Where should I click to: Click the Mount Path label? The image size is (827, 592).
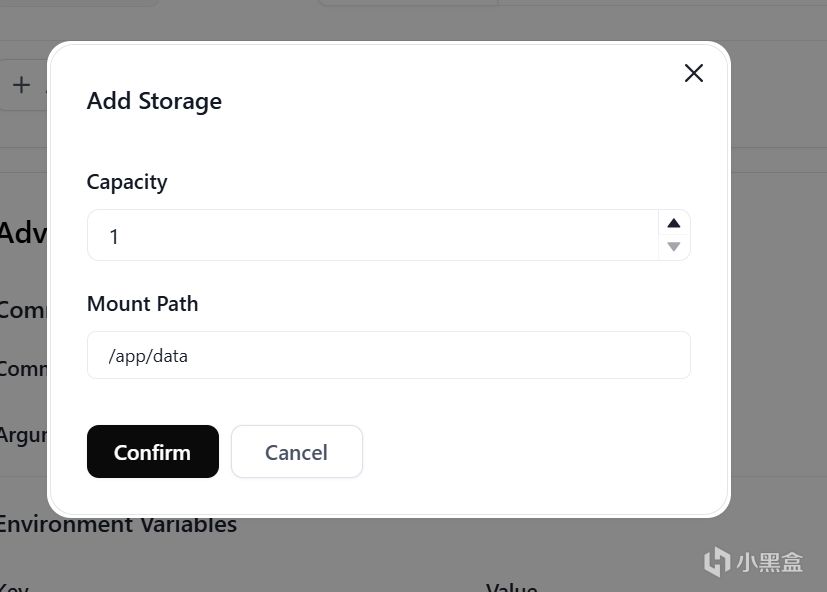tap(142, 304)
